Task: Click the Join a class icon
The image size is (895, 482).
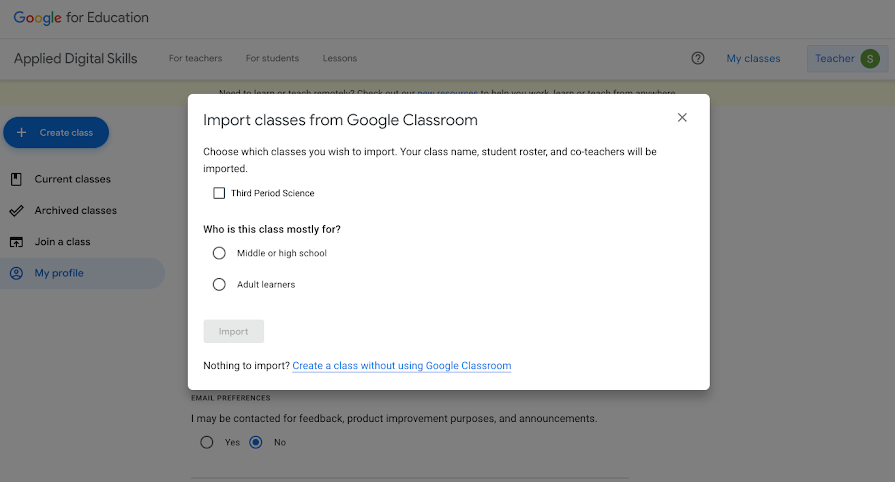Action: [x=17, y=242]
